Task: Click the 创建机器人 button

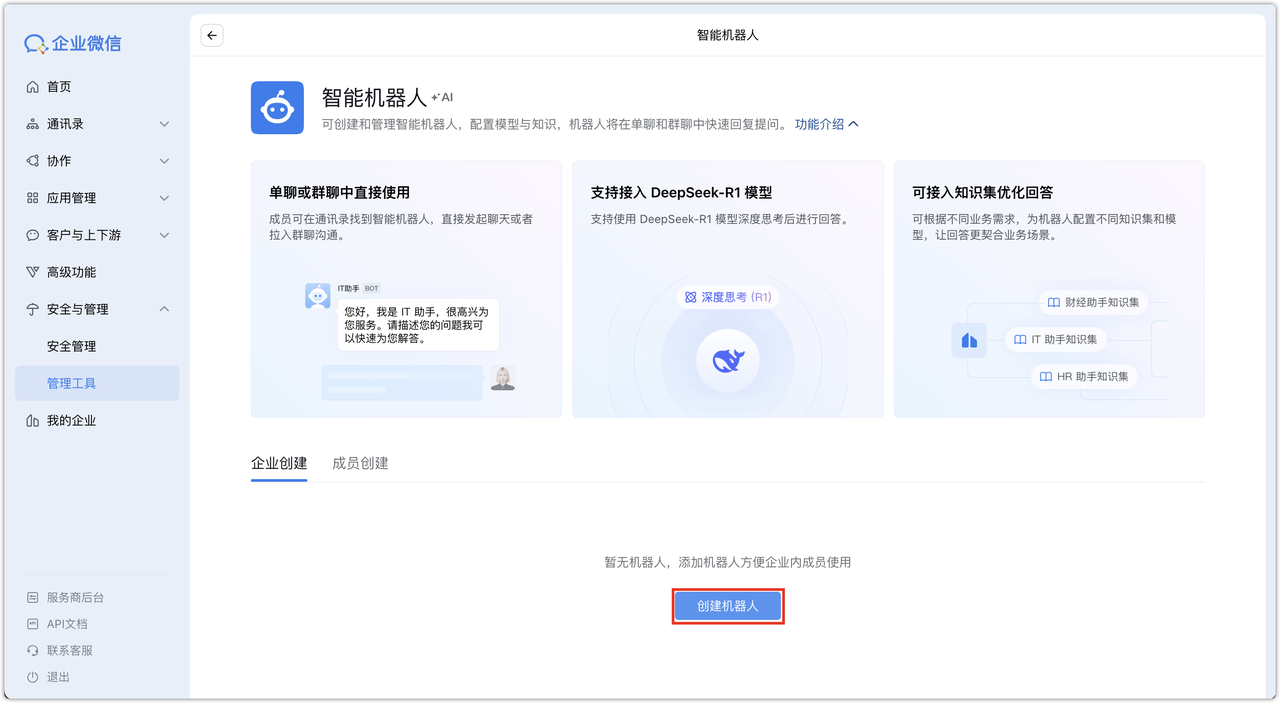Action: pyautogui.click(x=727, y=606)
